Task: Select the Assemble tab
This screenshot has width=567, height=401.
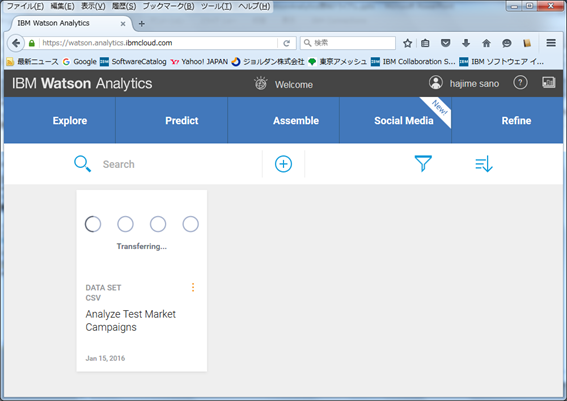Action: (296, 120)
